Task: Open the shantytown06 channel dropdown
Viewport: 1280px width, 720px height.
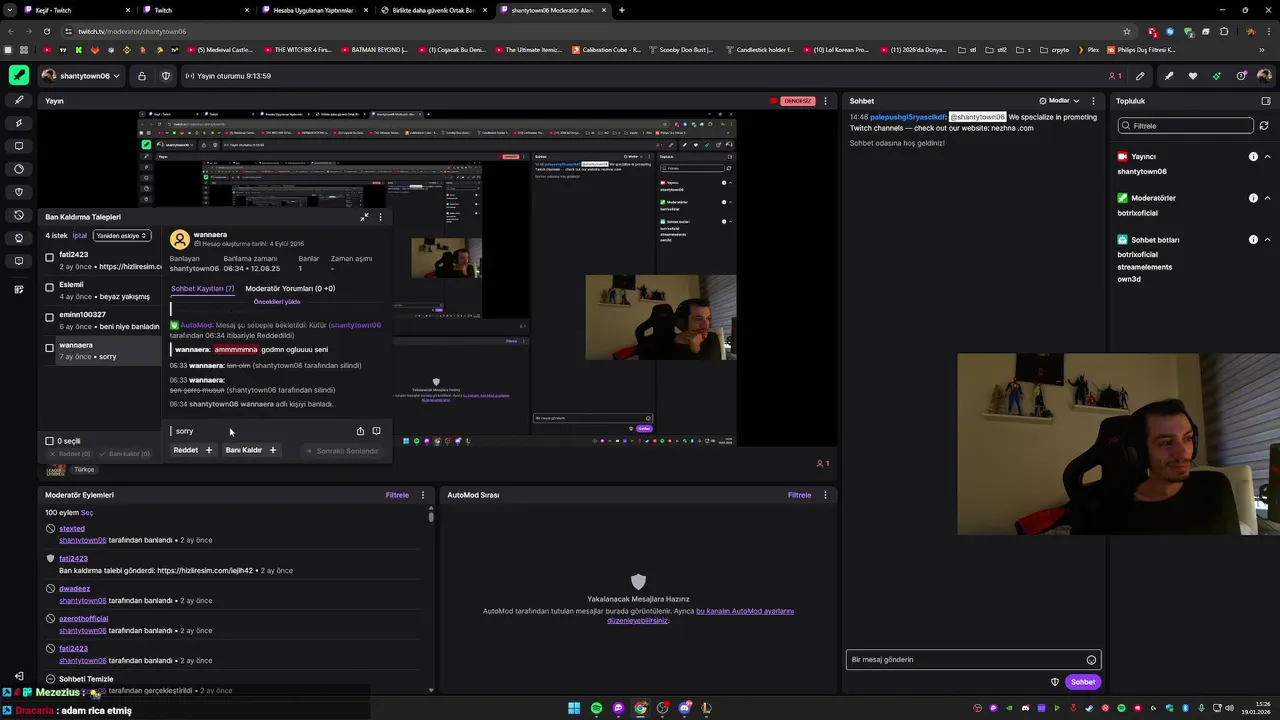Action: [x=81, y=76]
